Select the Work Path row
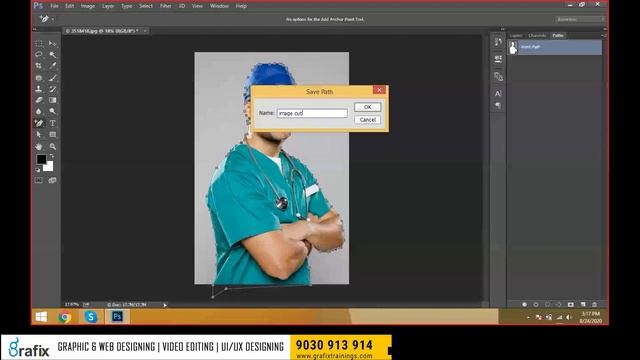This screenshot has height=360, width=640. 555,47
